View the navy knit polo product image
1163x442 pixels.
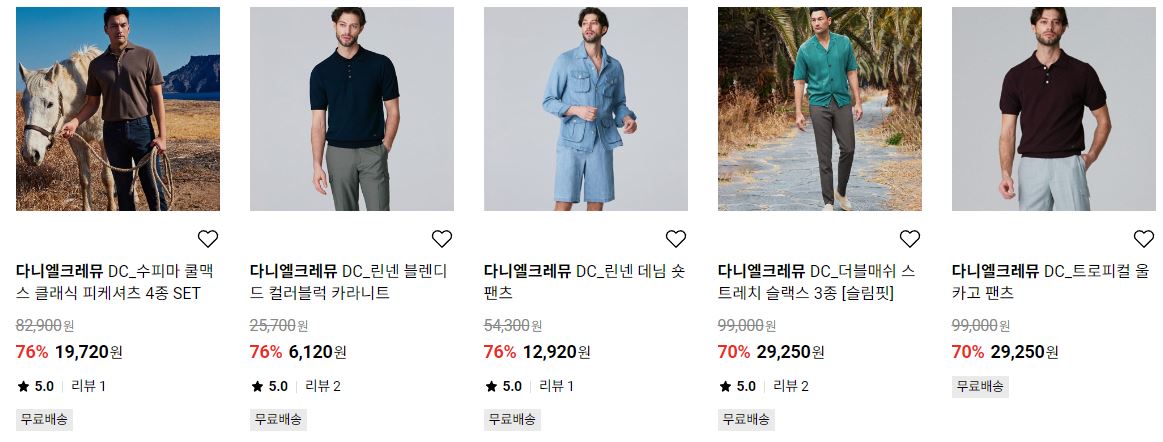352,109
